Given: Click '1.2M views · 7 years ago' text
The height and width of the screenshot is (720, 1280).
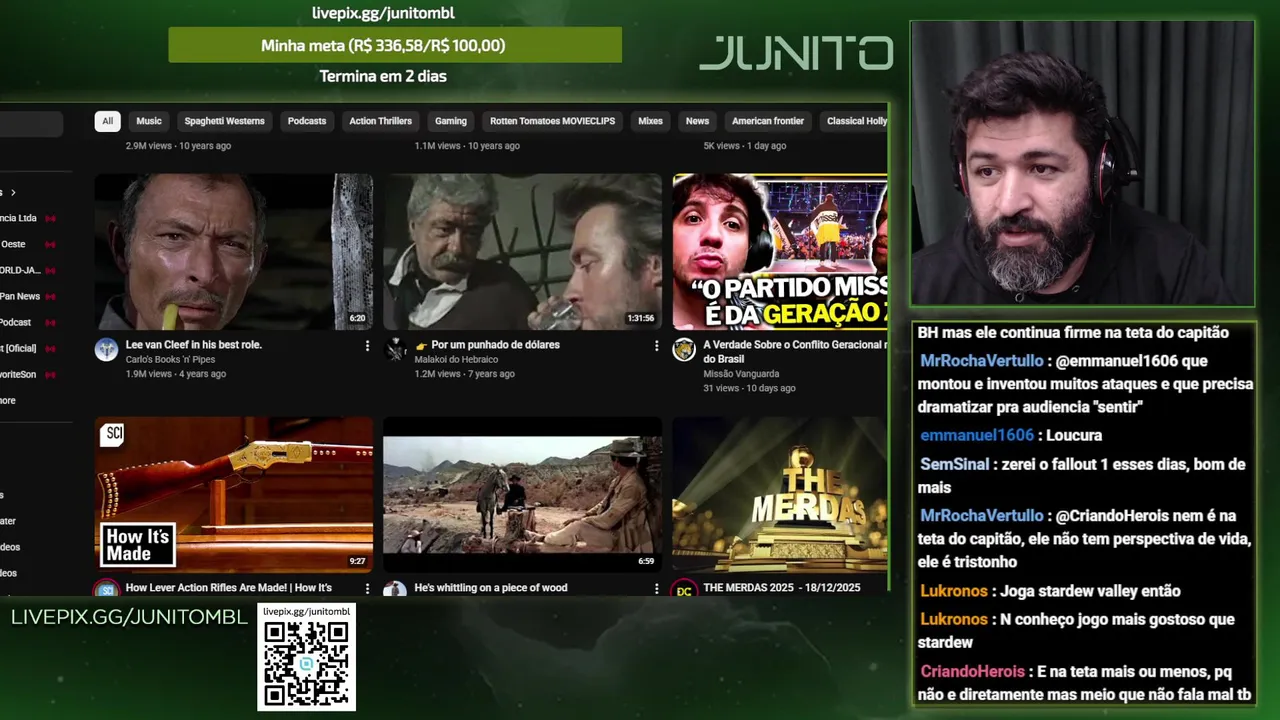Looking at the screenshot, I should pos(465,374).
